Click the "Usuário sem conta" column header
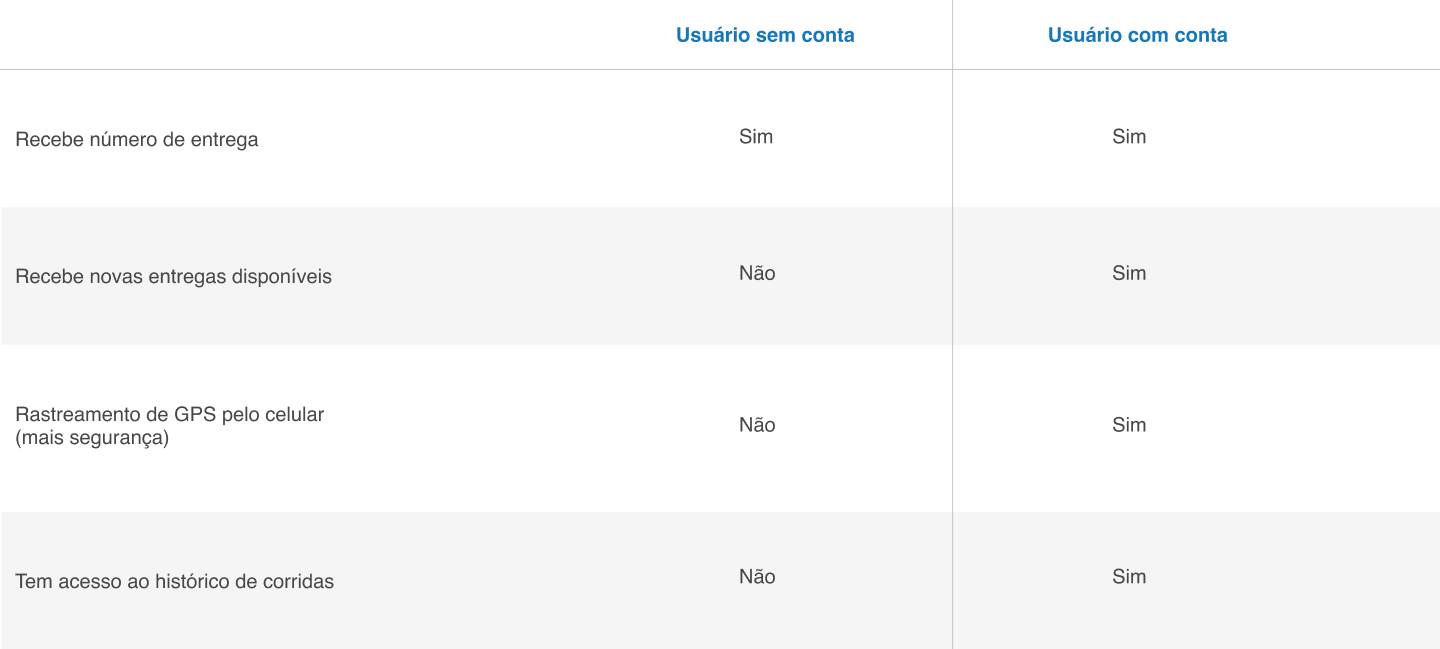Viewport: 1440px width, 649px height. [765, 36]
